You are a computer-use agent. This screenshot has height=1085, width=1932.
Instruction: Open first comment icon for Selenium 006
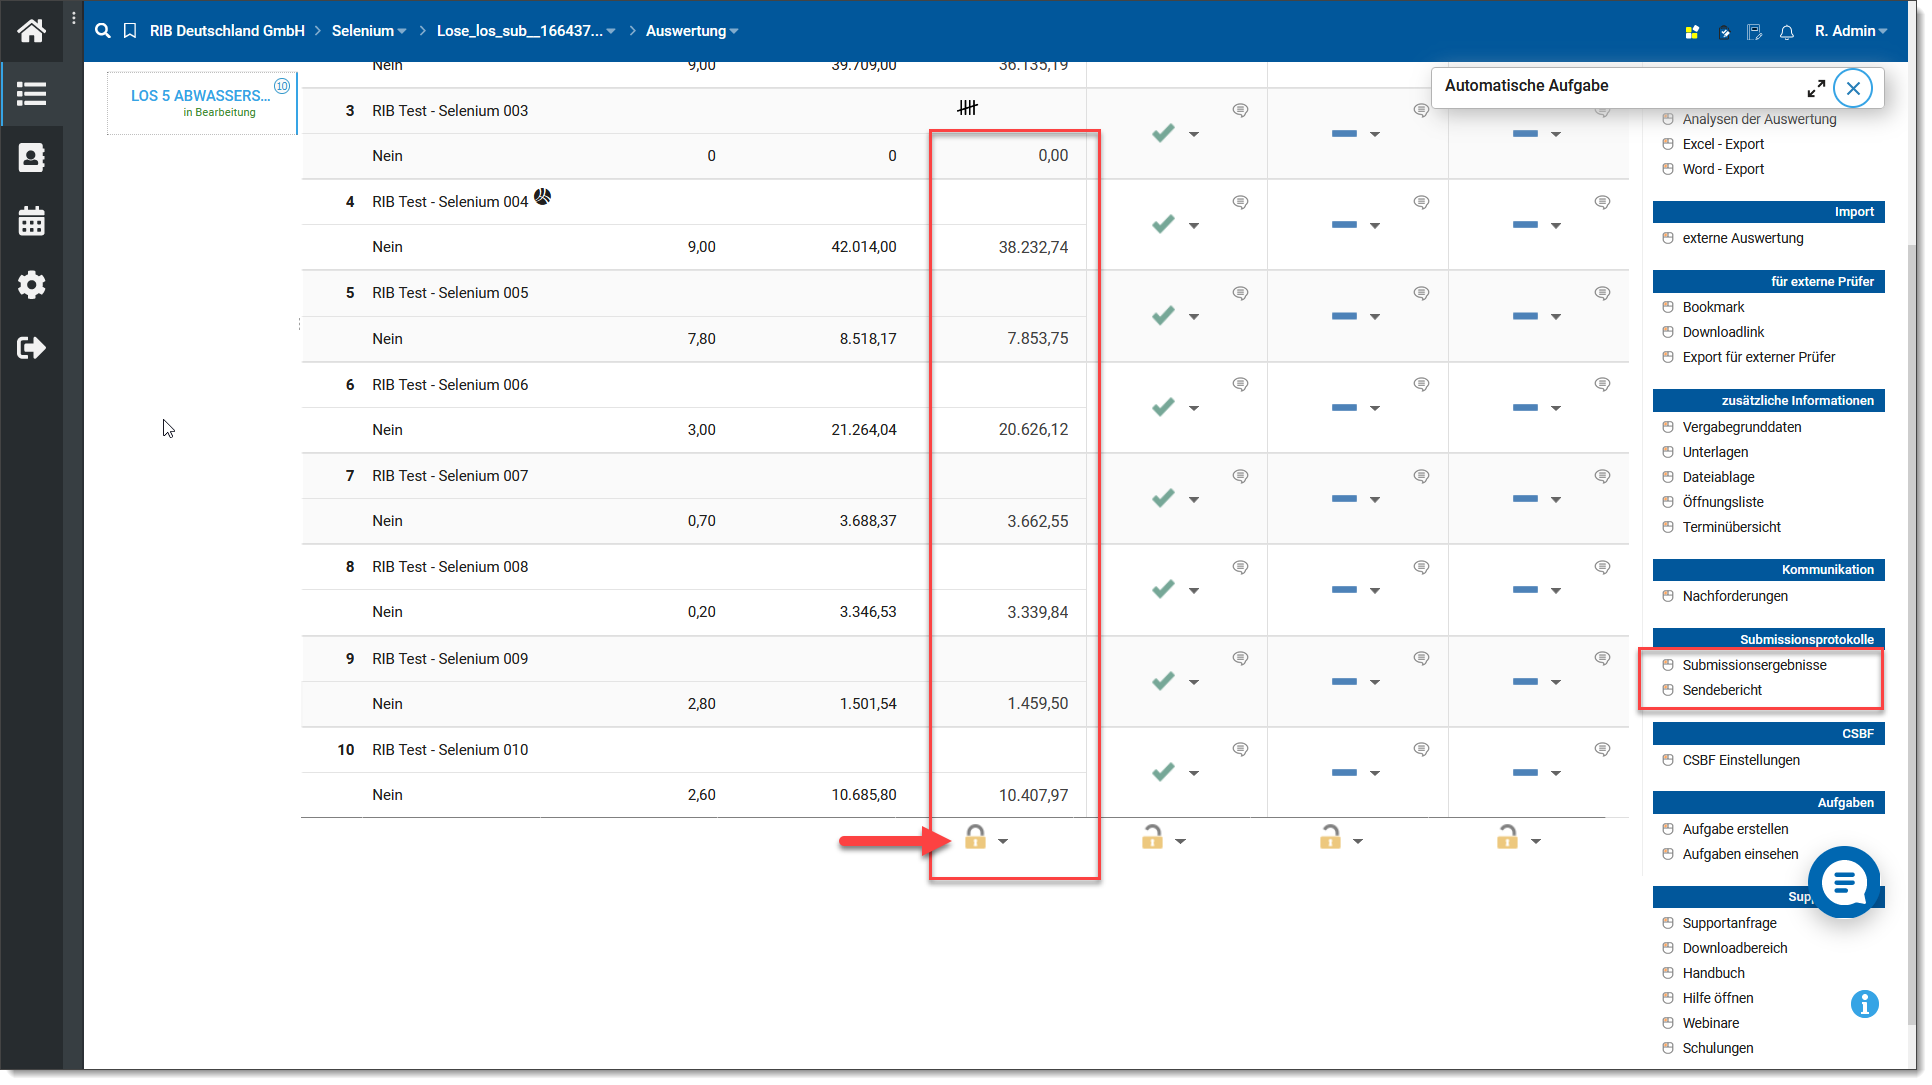pyautogui.click(x=1240, y=384)
